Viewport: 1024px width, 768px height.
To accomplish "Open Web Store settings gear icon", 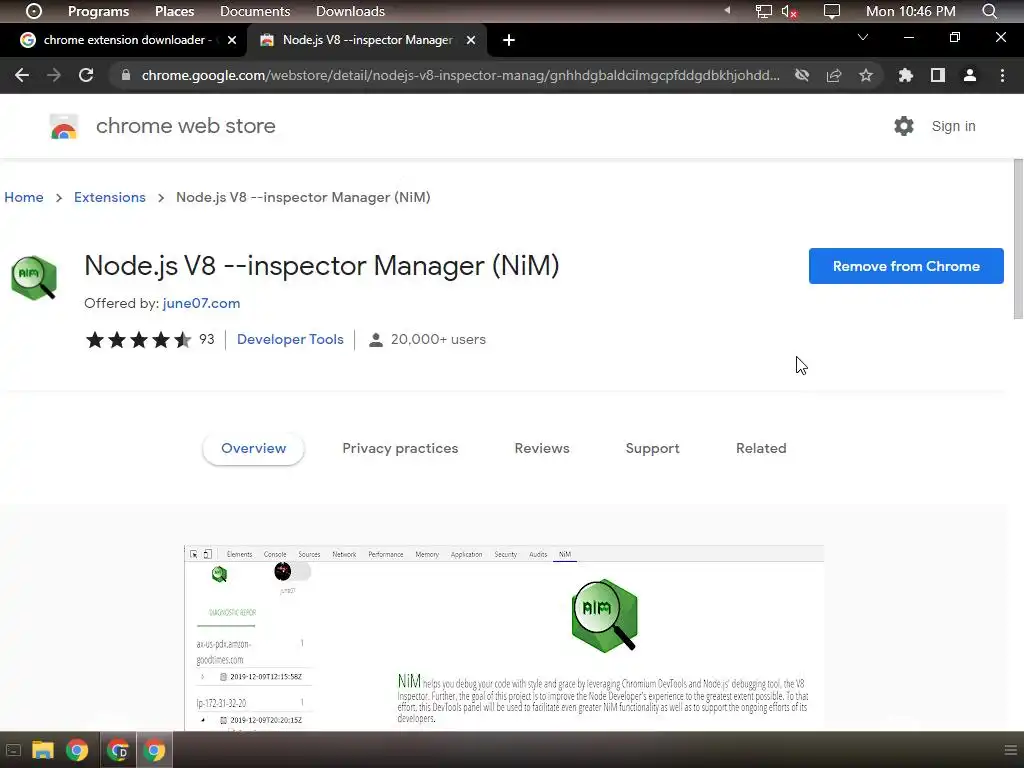I will coord(904,126).
